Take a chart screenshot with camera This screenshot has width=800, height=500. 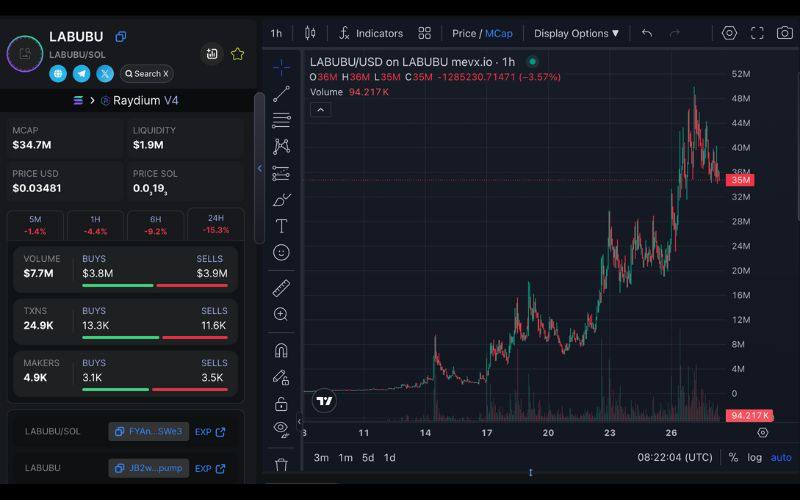click(x=784, y=34)
